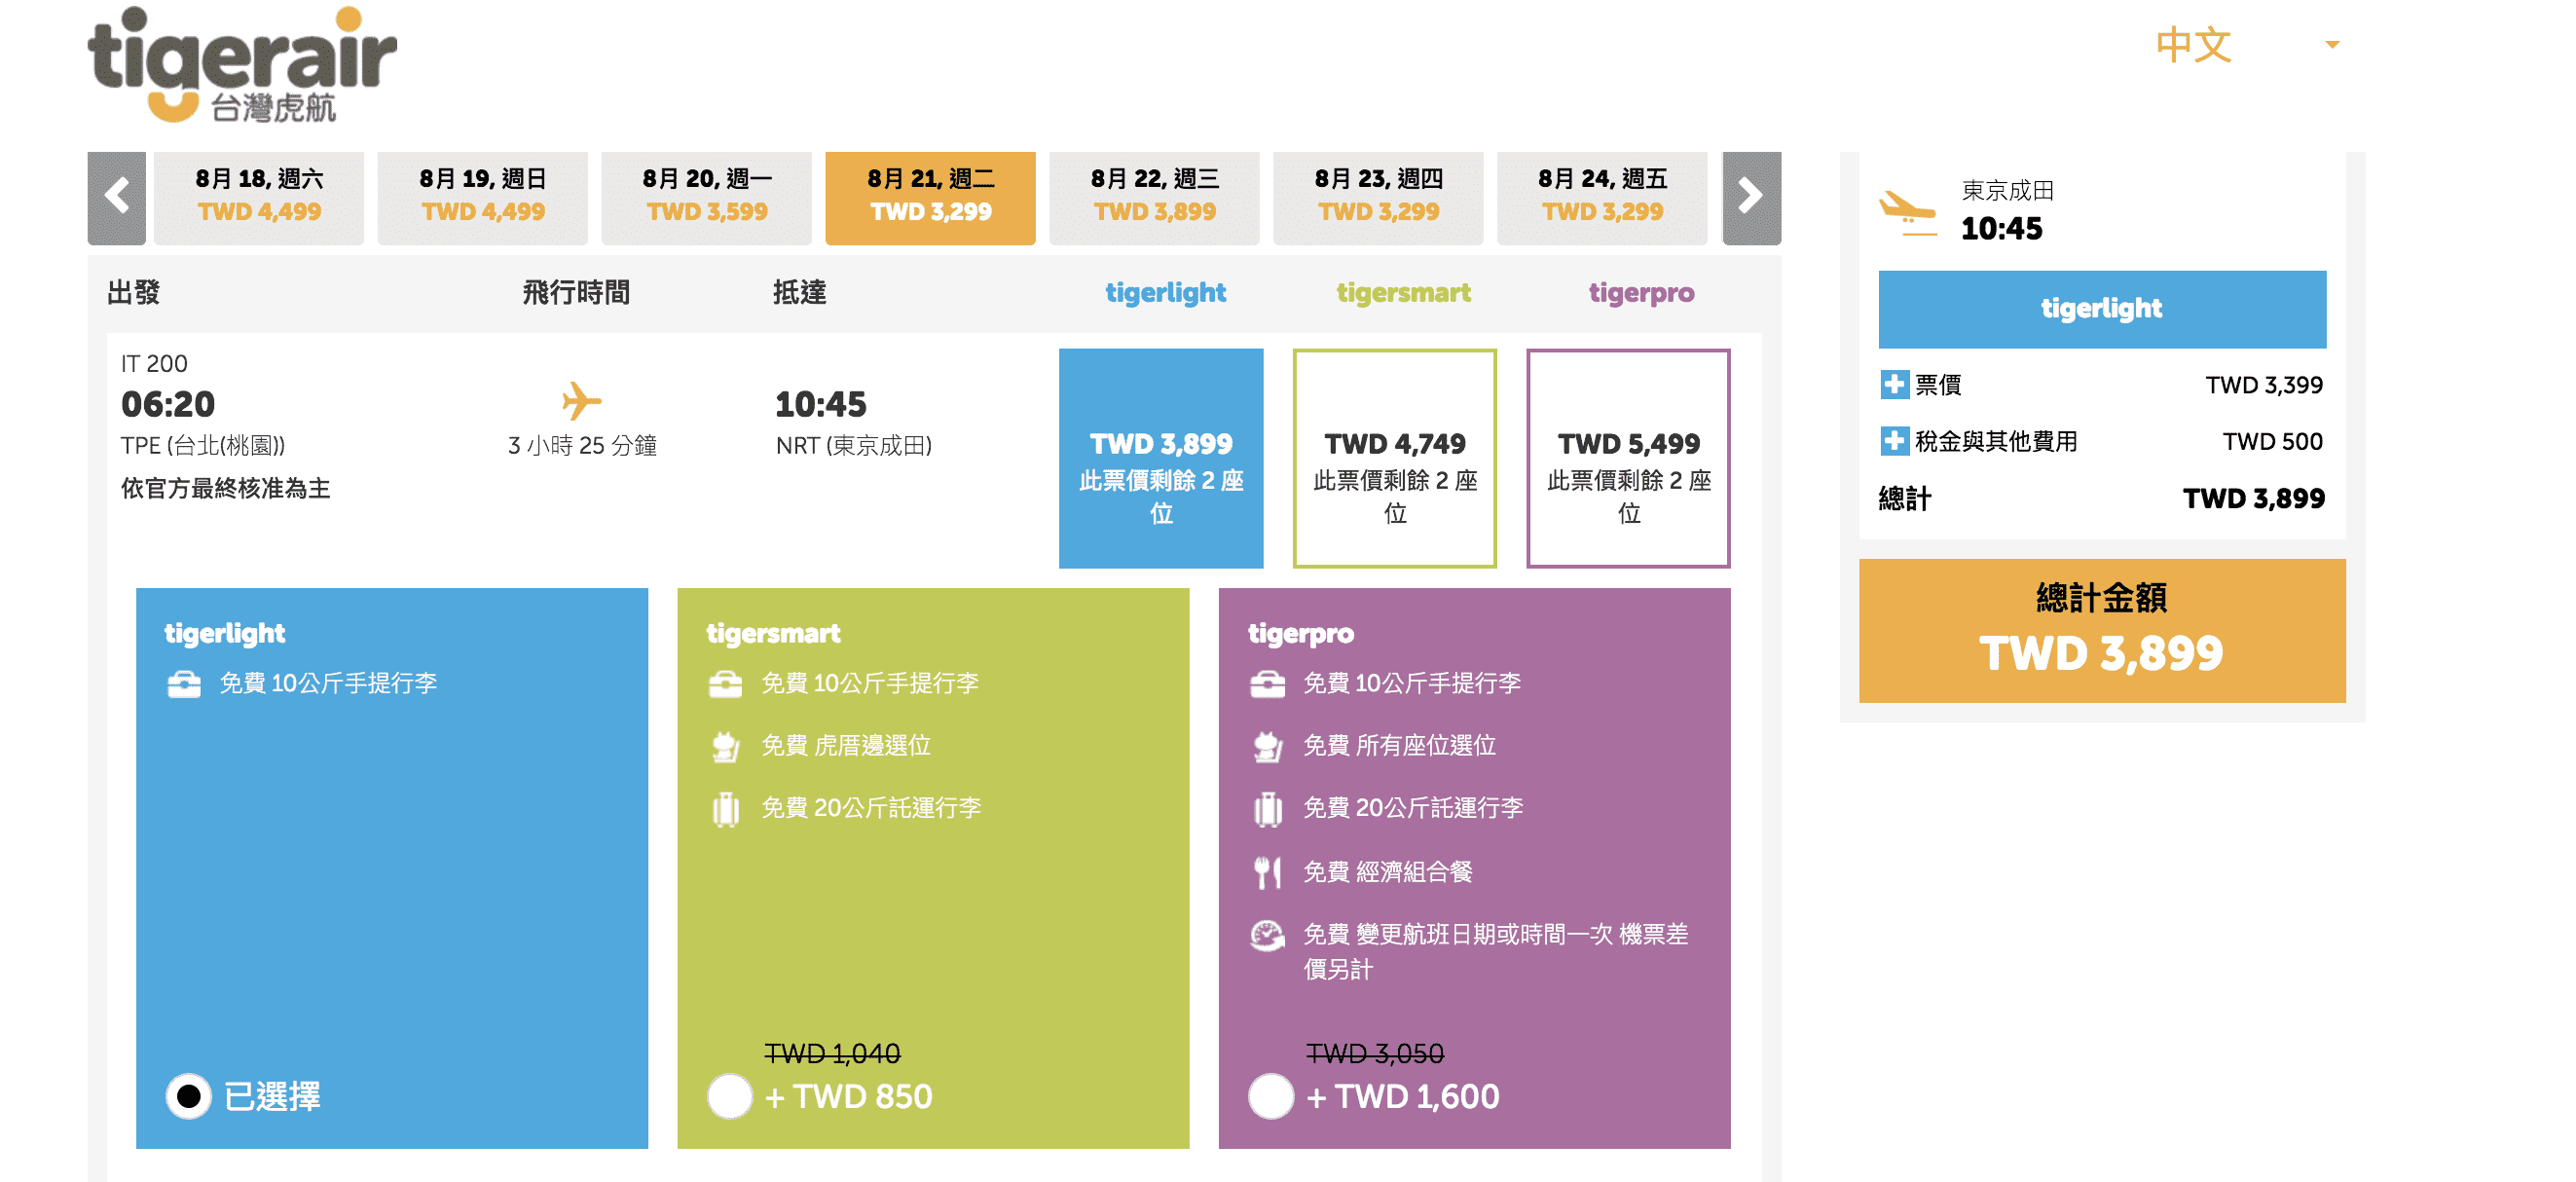The height and width of the screenshot is (1182, 2576).
Task: Select the 8月 22, 週三 date tab
Action: pyautogui.click(x=1155, y=197)
